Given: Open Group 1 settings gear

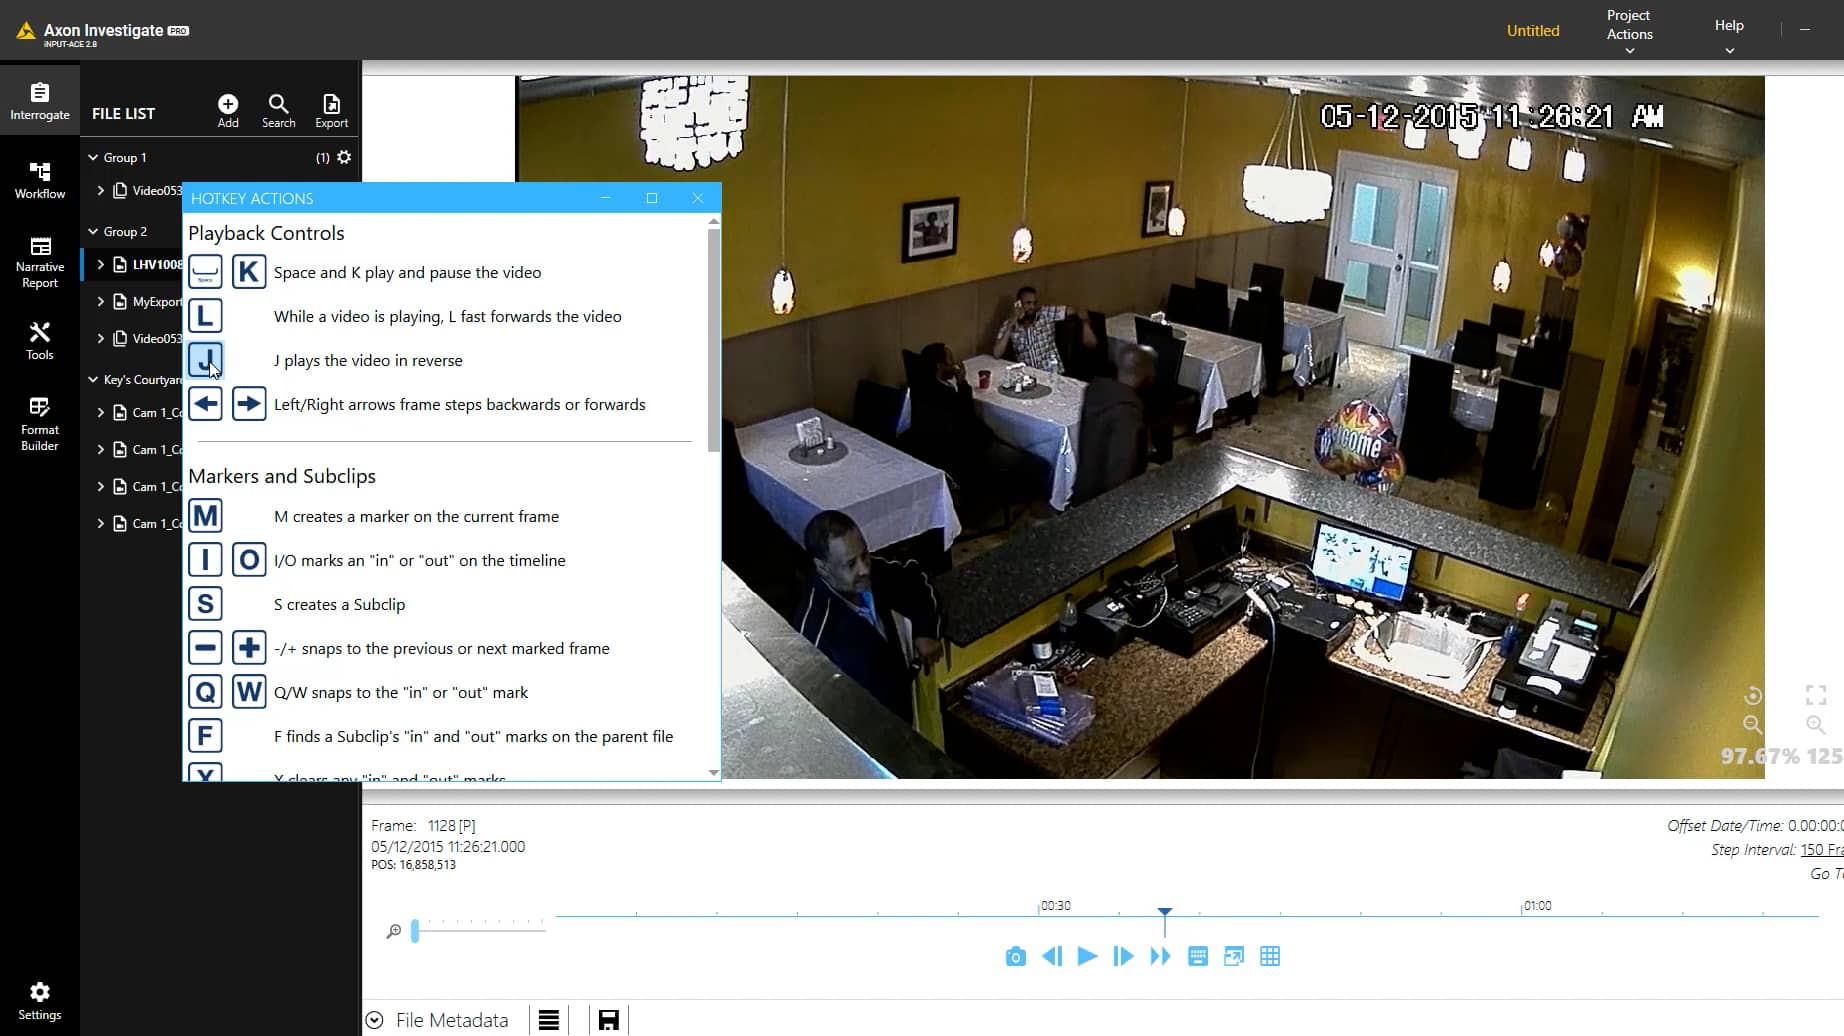Looking at the screenshot, I should 345,157.
